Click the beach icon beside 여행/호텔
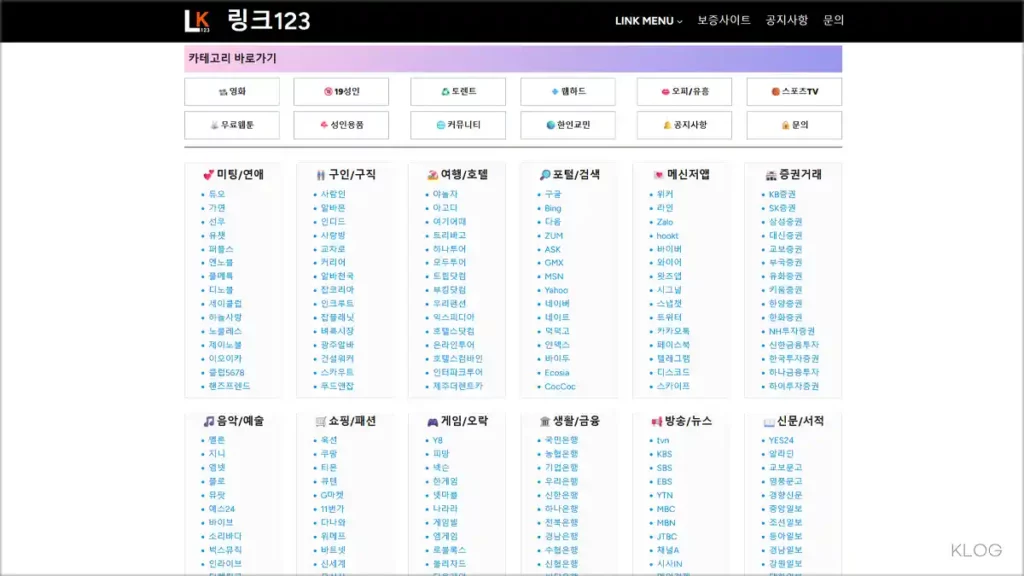This screenshot has height=576, width=1024. (432, 175)
